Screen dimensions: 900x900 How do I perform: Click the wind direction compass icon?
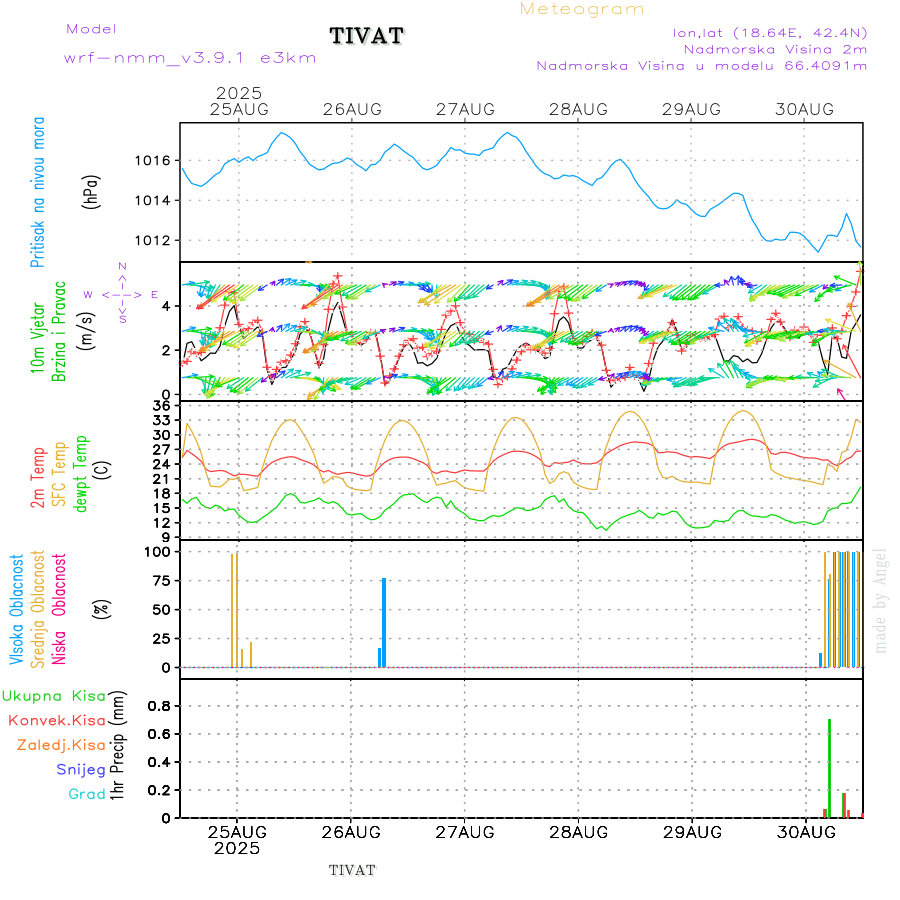(122, 294)
